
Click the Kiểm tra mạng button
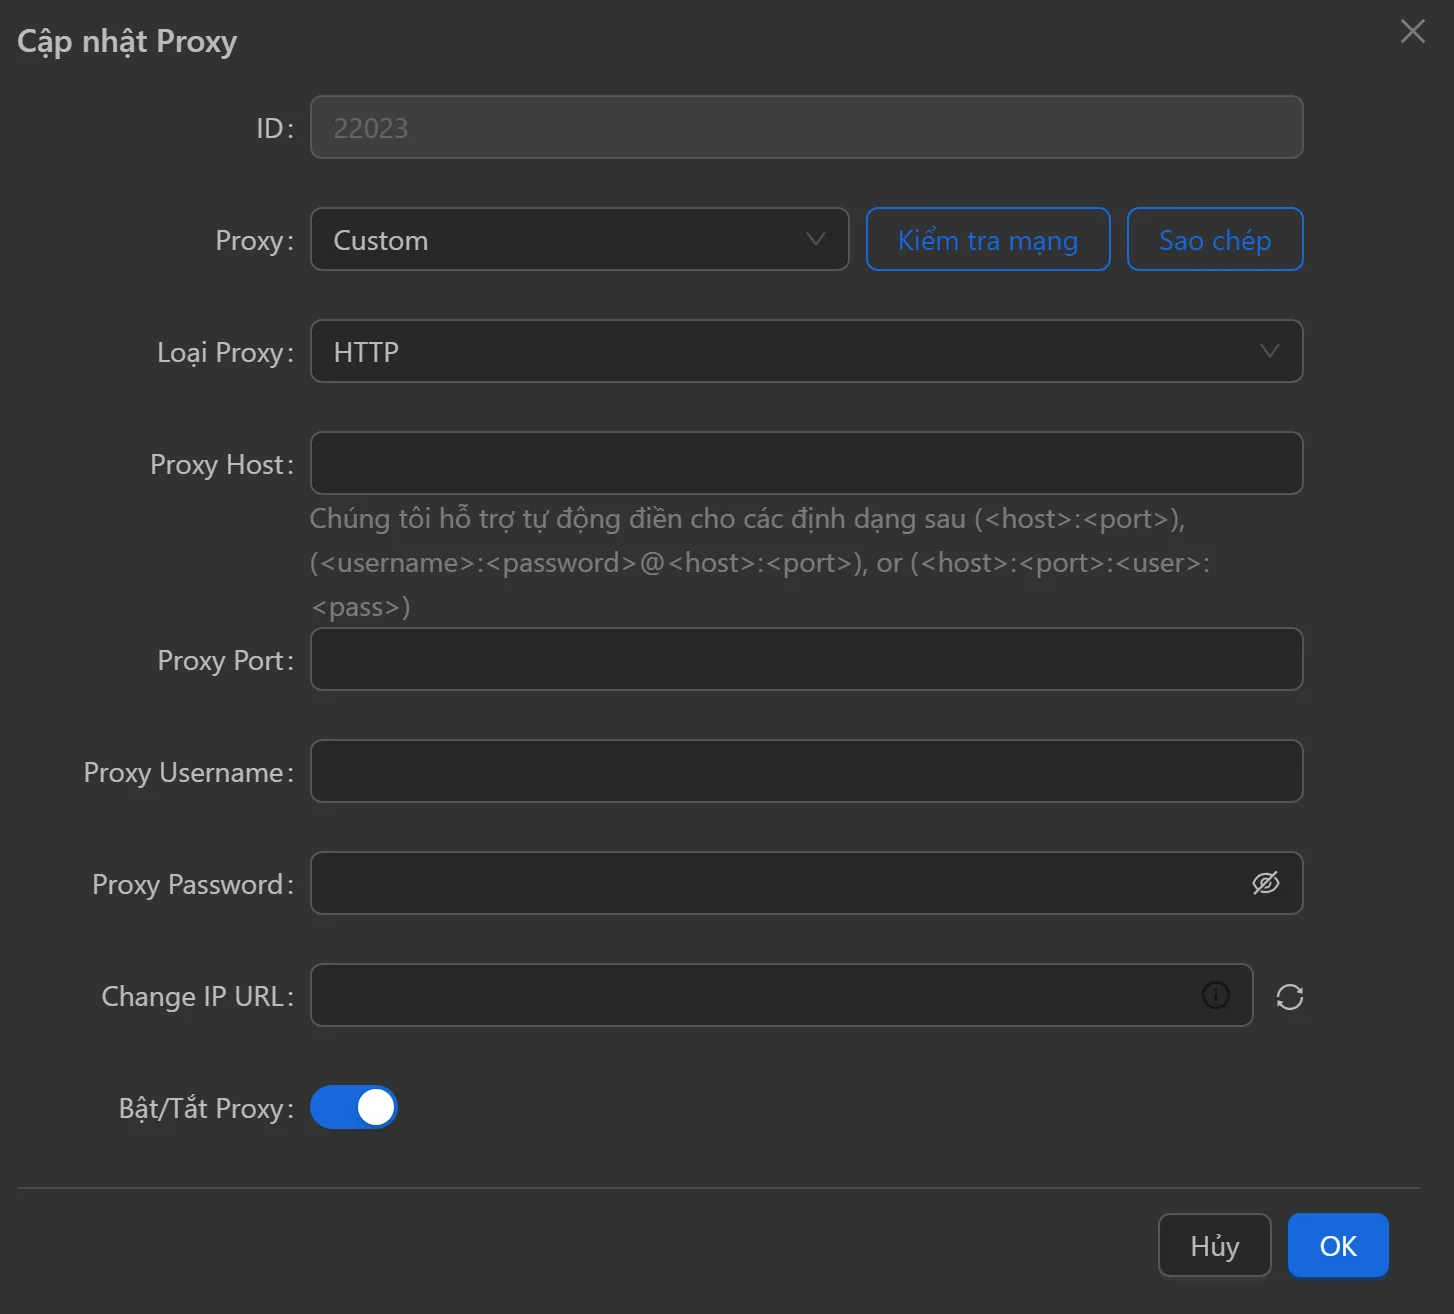[987, 239]
